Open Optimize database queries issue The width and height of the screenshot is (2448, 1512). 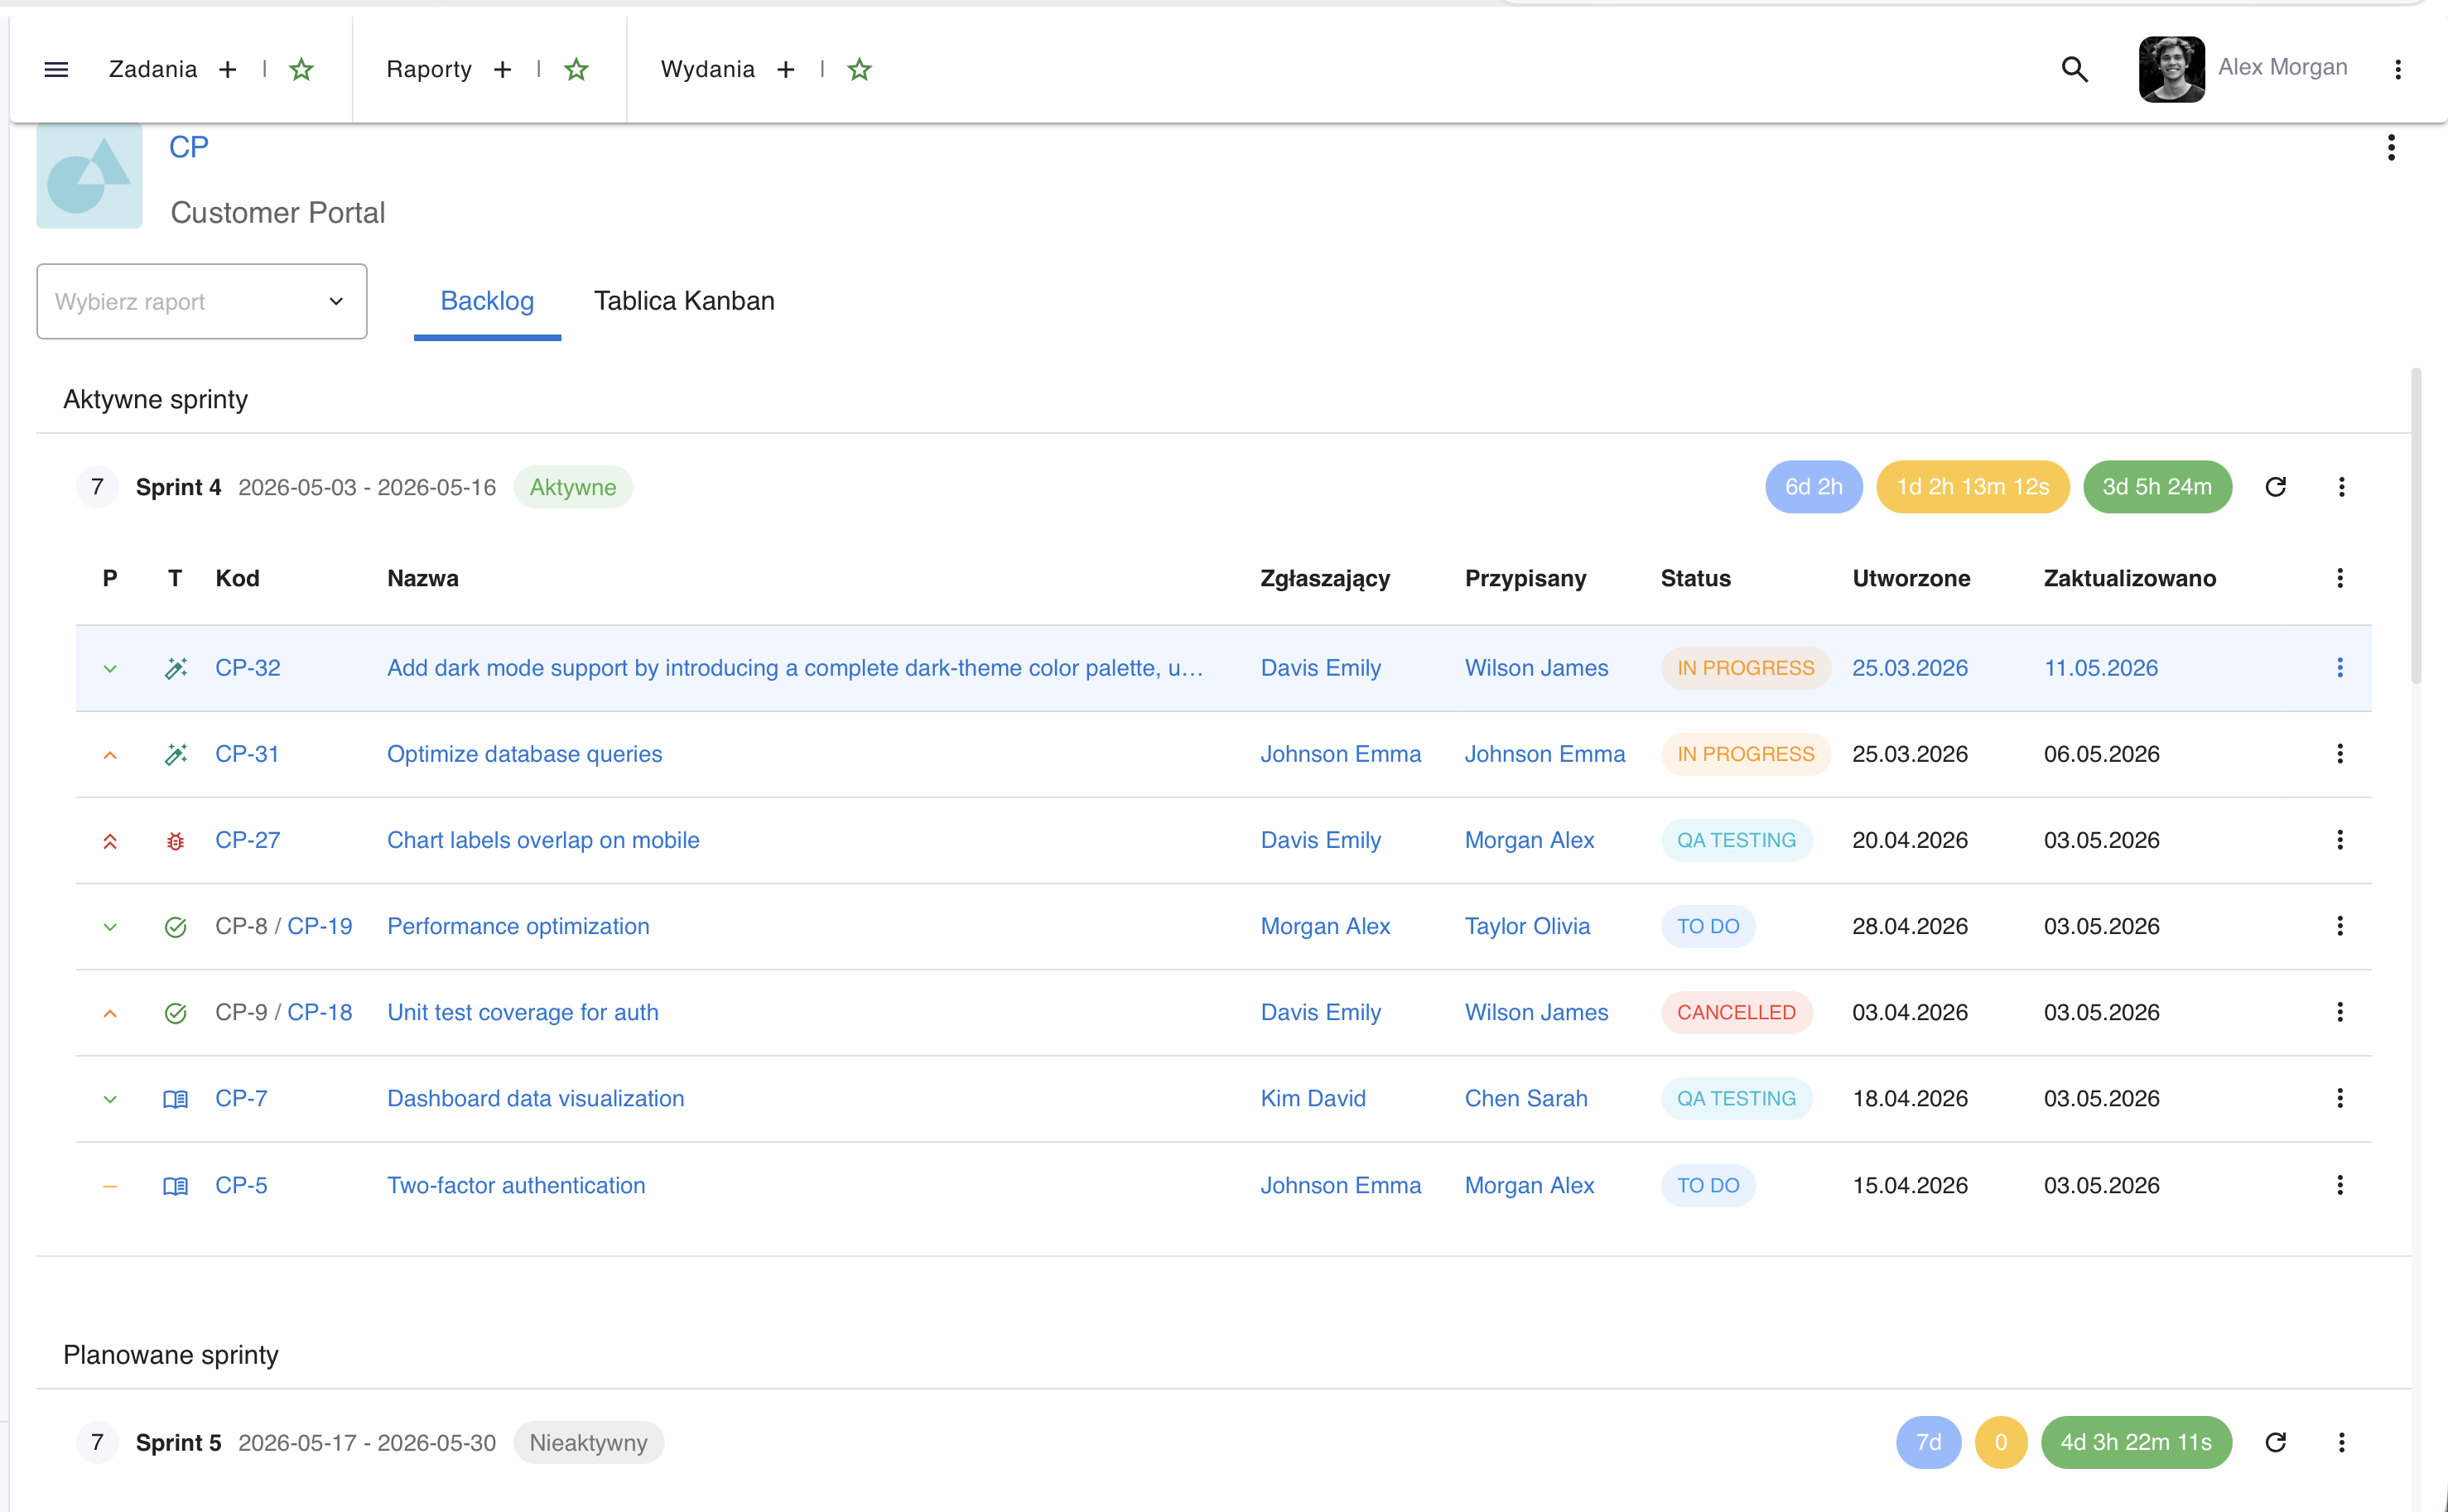524,753
